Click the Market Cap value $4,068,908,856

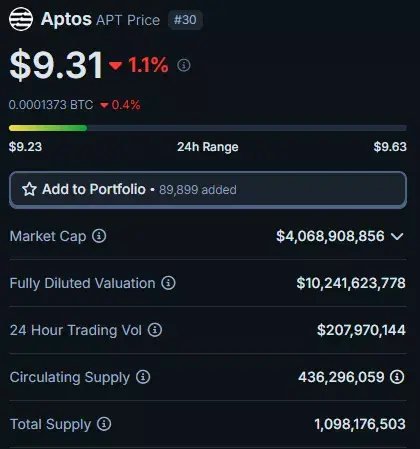(x=330, y=236)
